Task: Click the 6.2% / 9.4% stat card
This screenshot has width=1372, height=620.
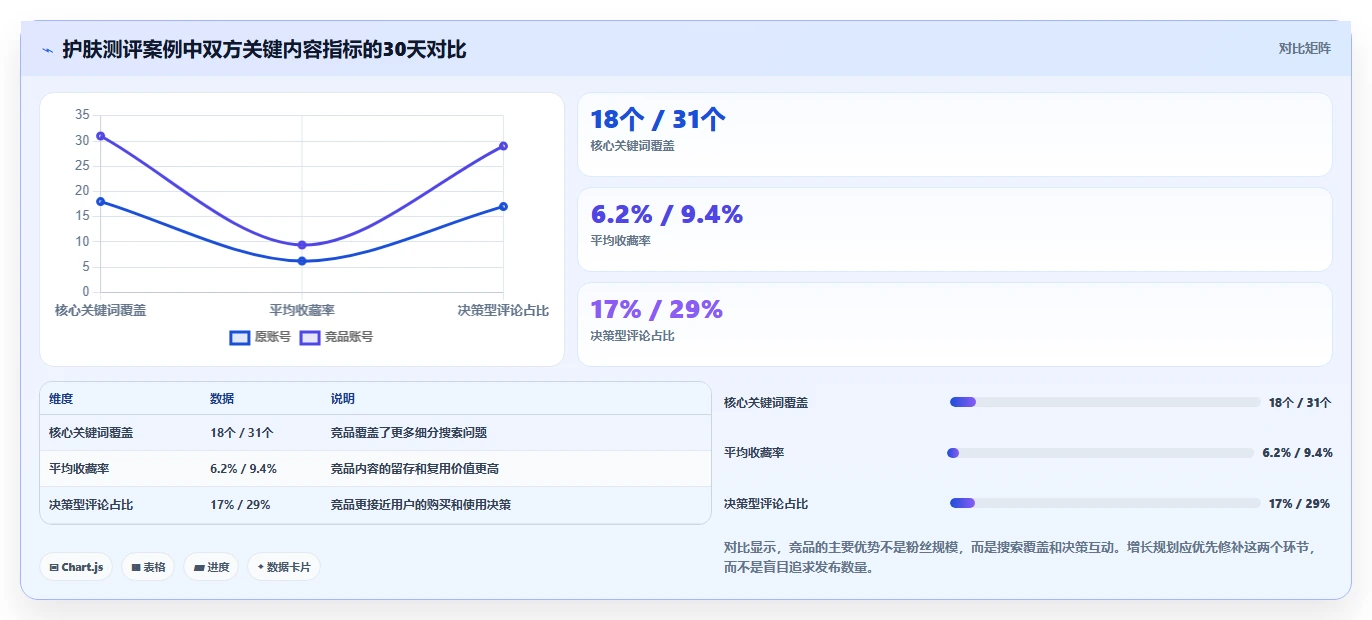Action: click(955, 230)
